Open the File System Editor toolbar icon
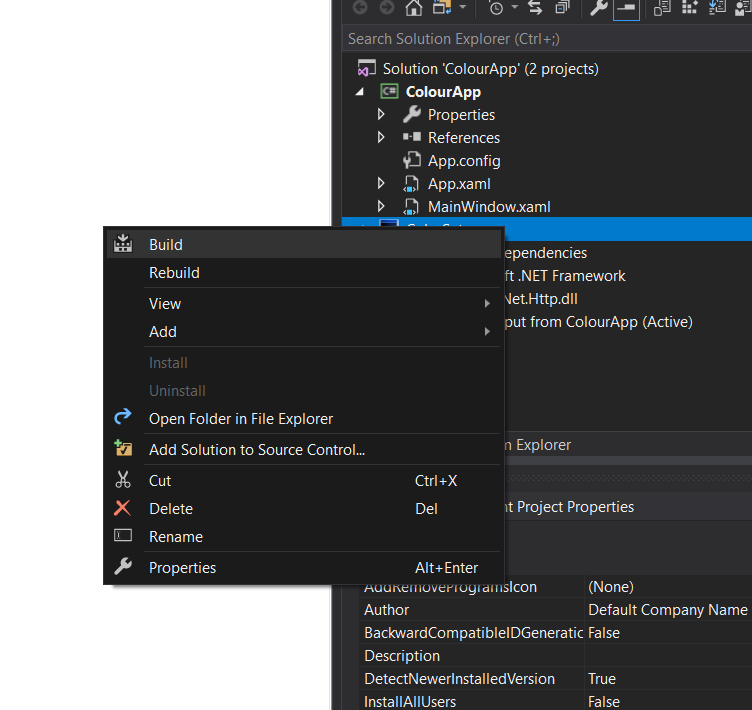752x710 pixels. (662, 8)
